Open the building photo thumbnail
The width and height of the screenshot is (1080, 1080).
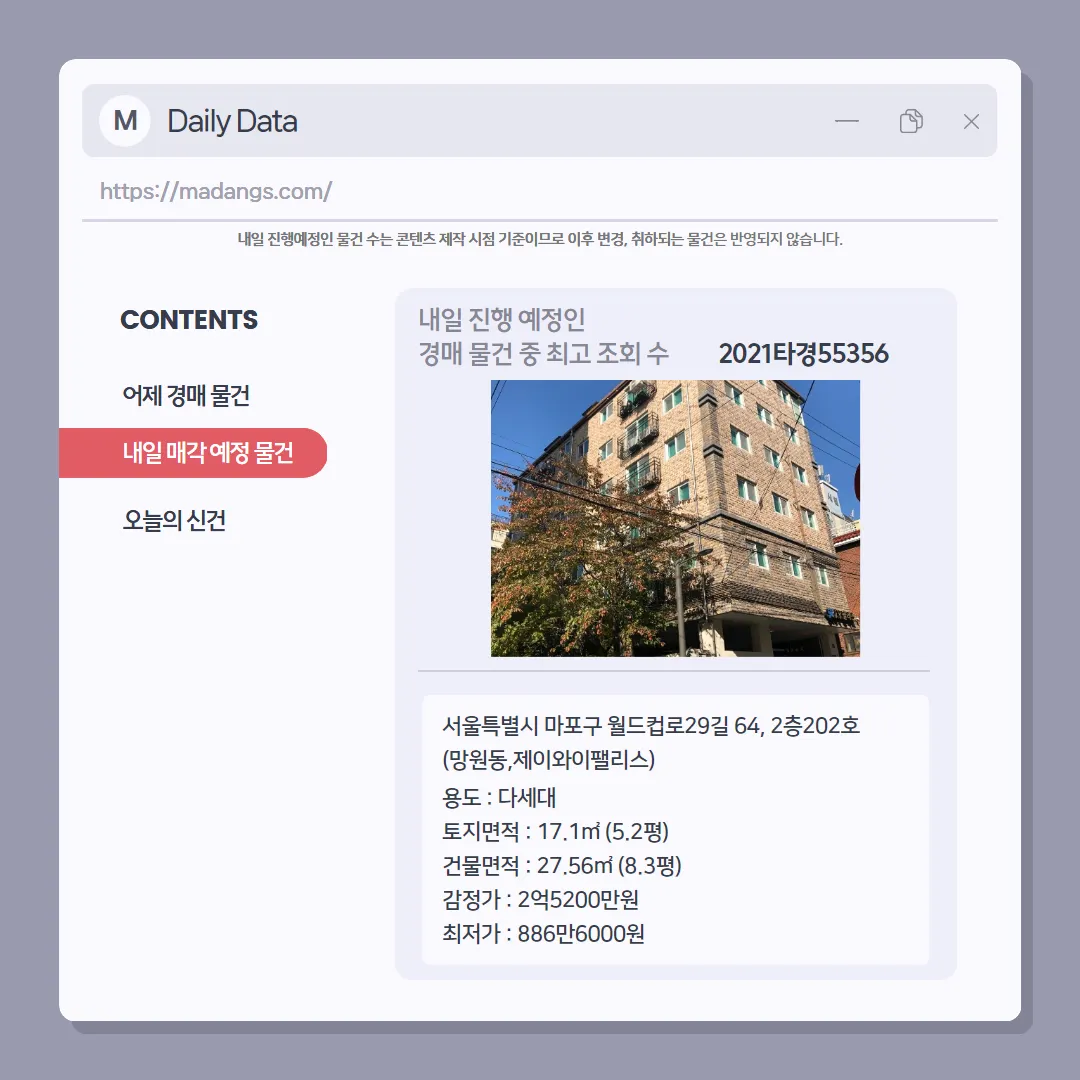[x=675, y=518]
